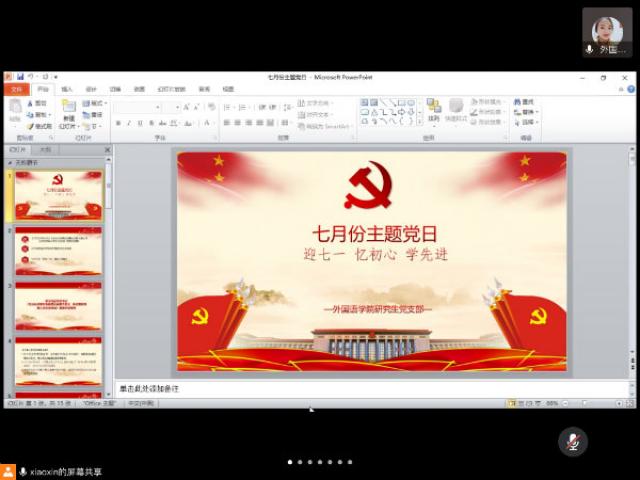Click the Find (查找) icon

tap(524, 102)
